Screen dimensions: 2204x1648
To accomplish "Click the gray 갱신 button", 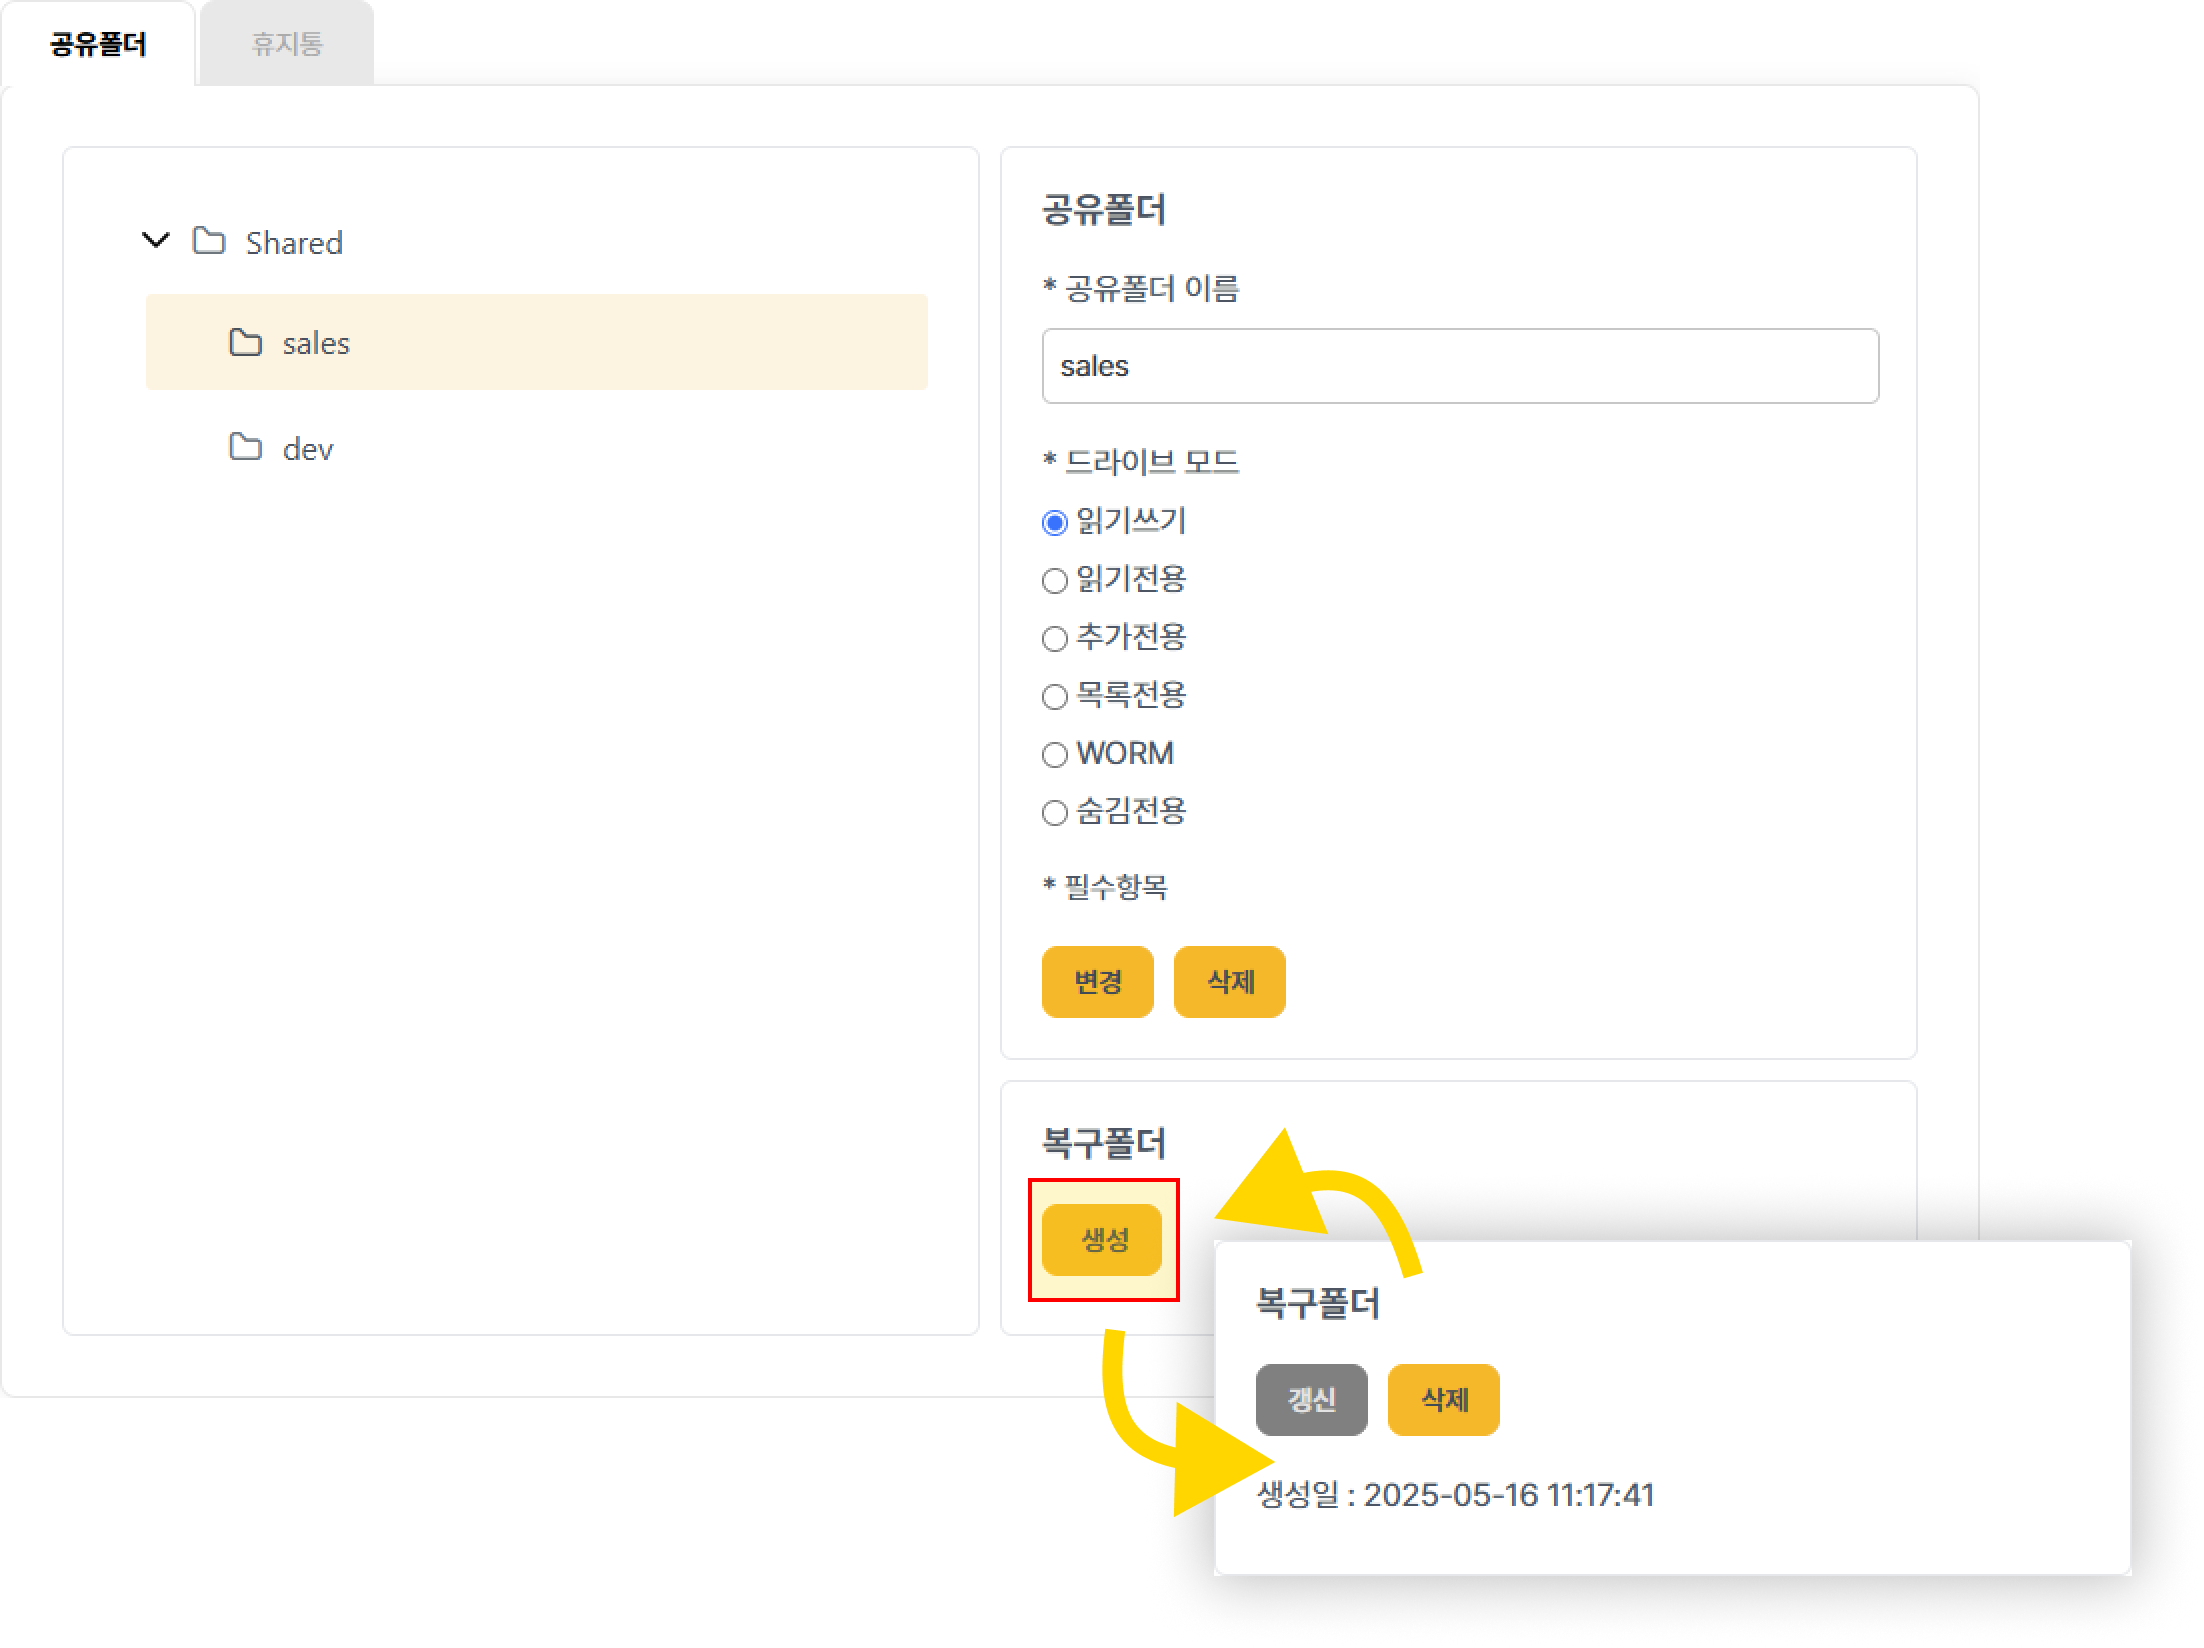I will (x=1311, y=1399).
